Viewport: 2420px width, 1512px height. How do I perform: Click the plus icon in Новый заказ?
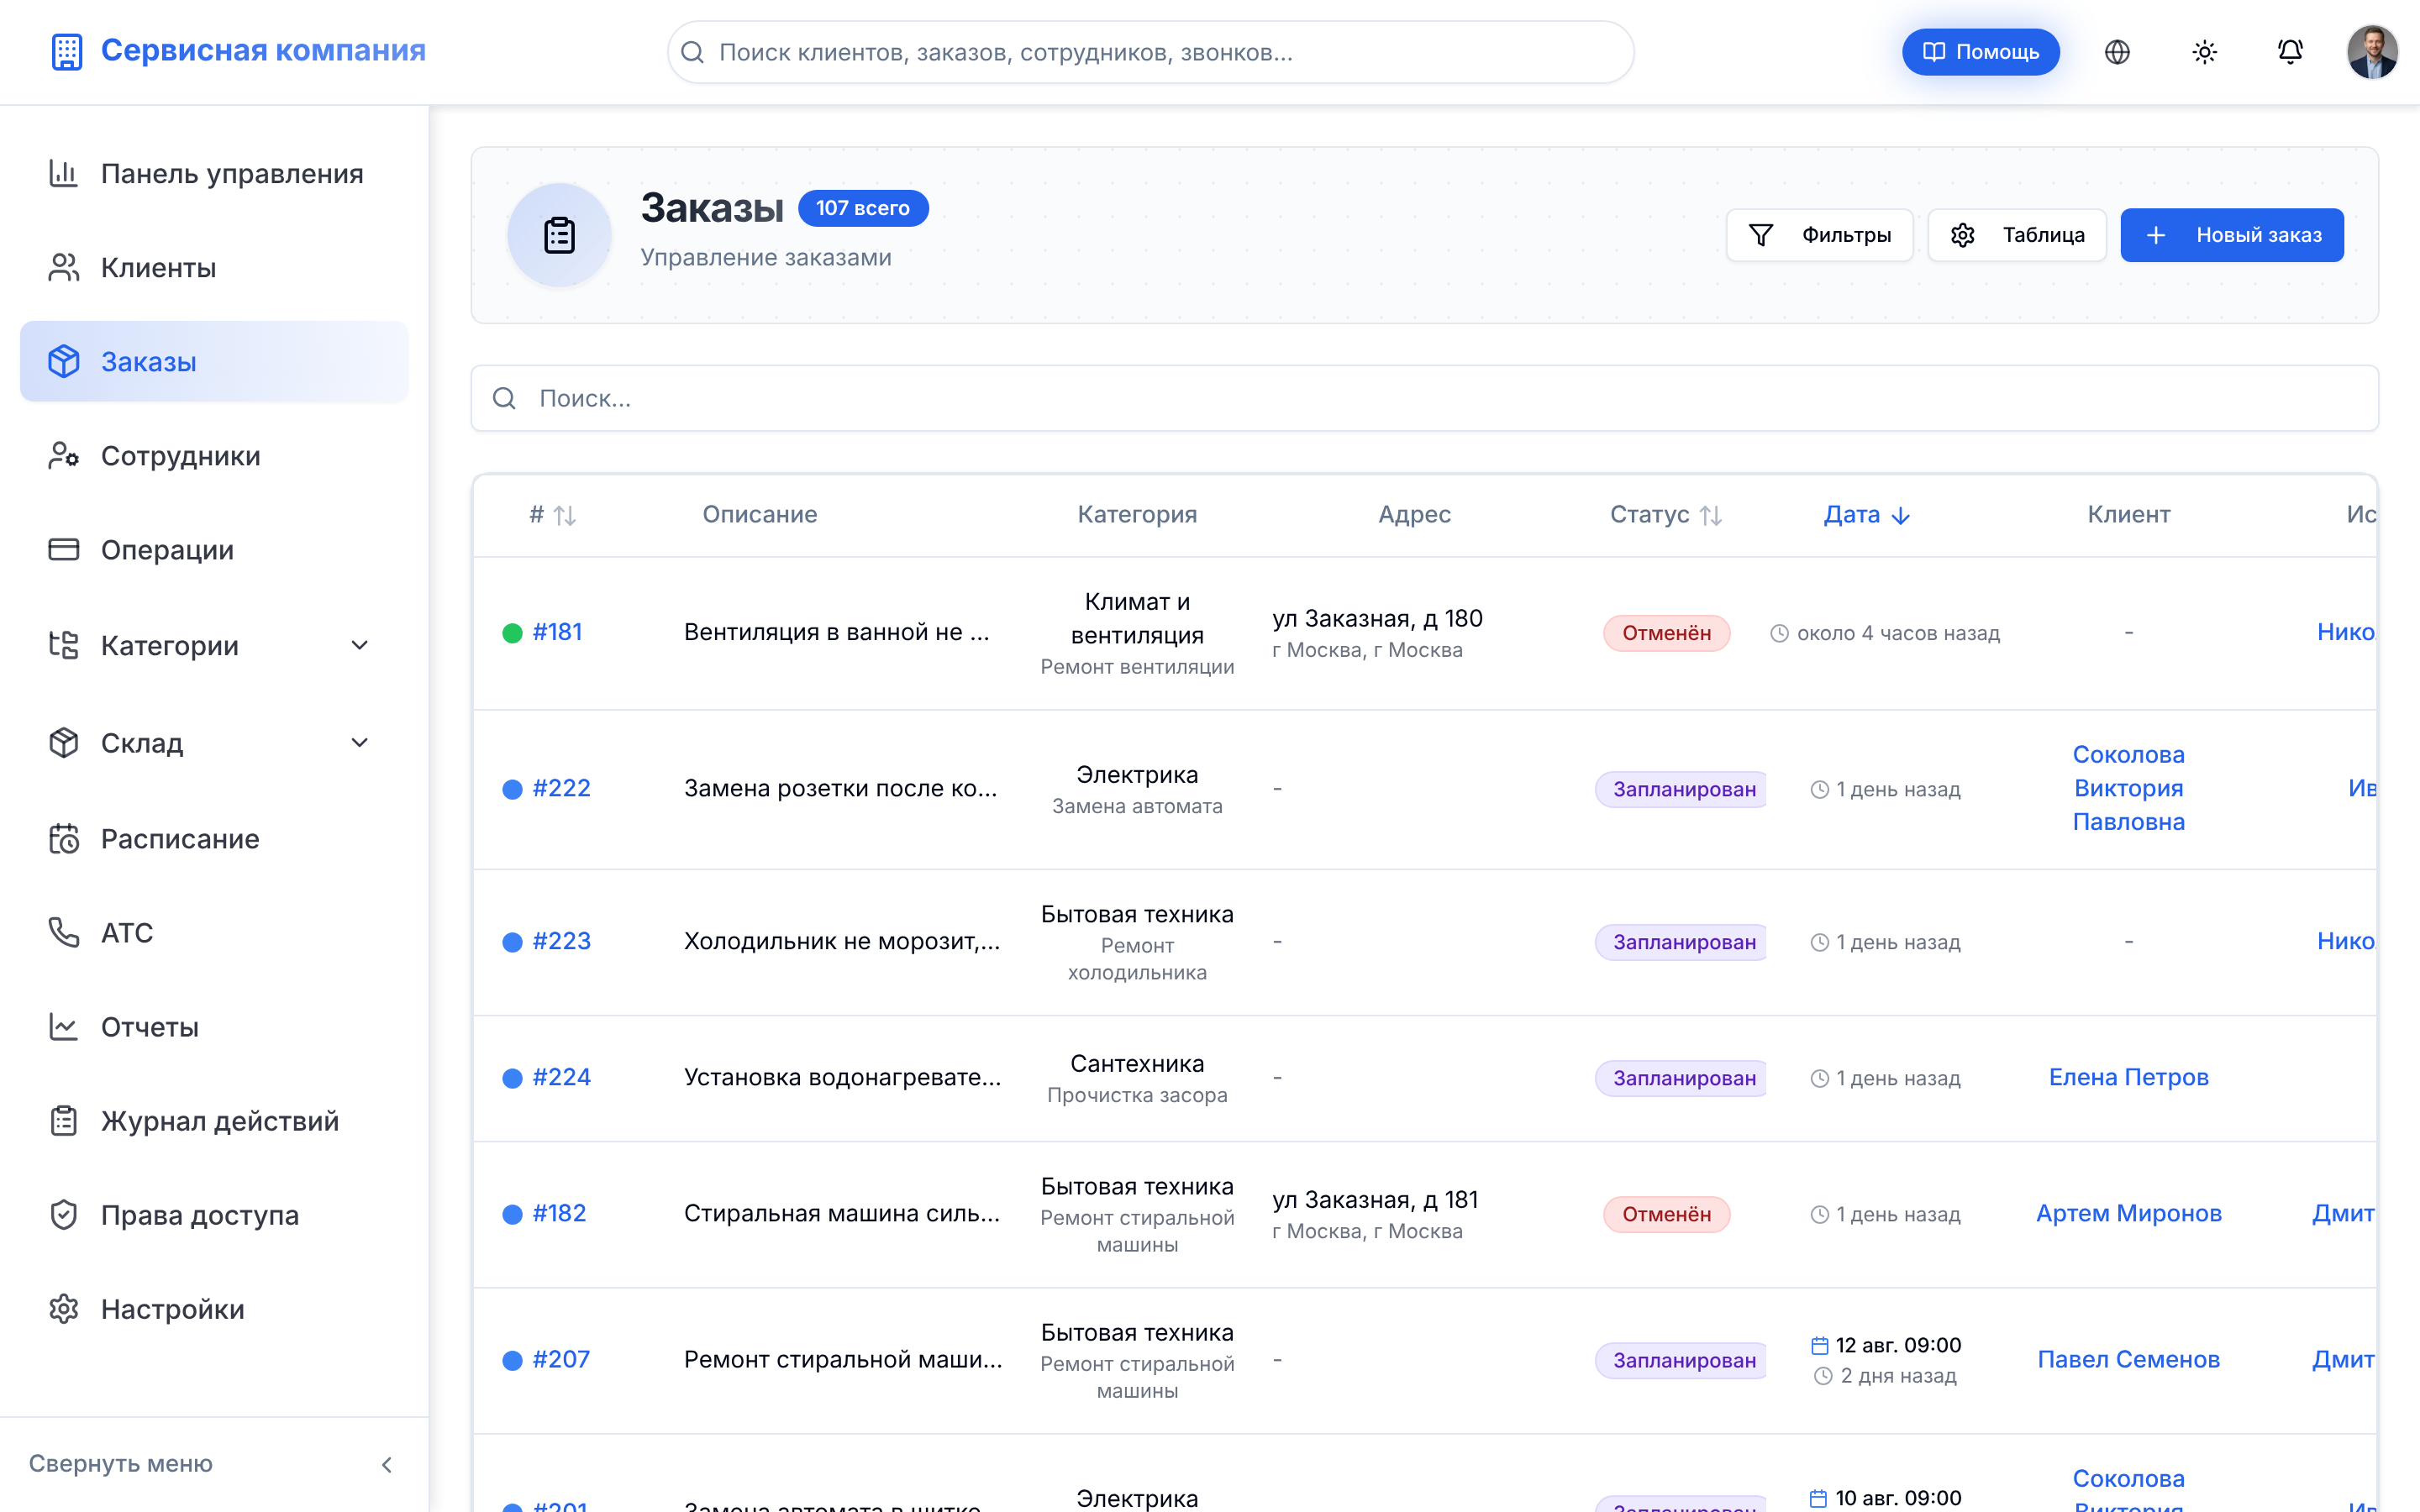coord(2156,235)
